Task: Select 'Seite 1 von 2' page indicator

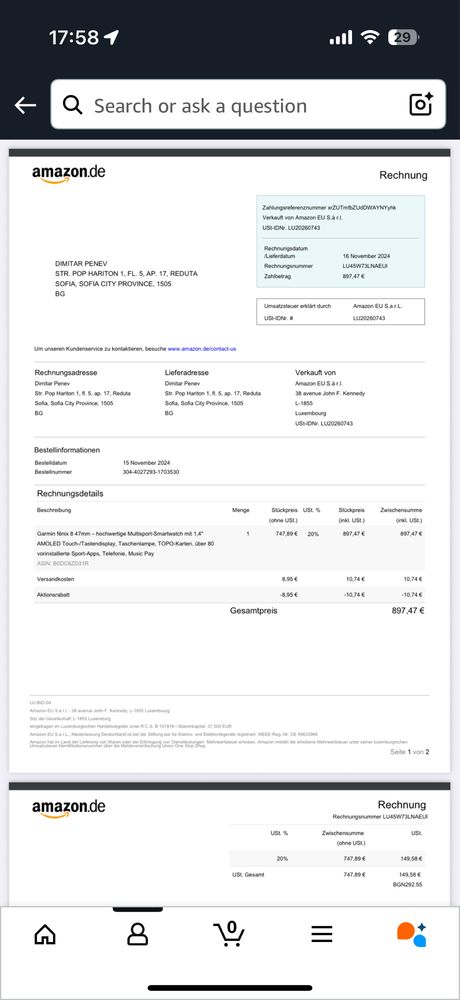Action: [x=410, y=752]
